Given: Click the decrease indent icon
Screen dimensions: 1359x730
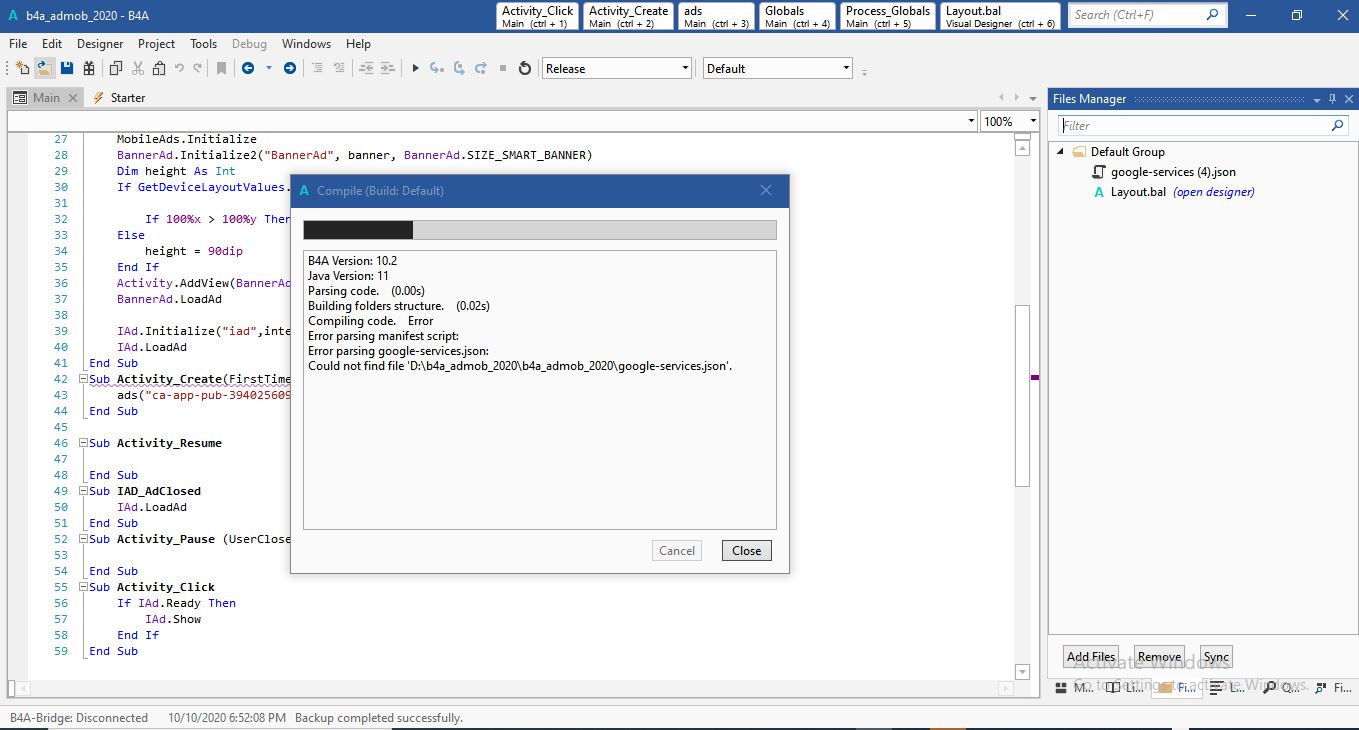Looking at the screenshot, I should point(365,68).
